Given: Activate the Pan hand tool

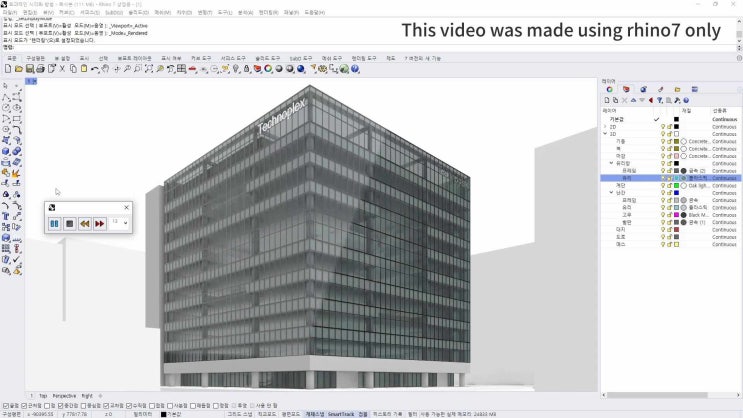Looking at the screenshot, I should click(105, 69).
